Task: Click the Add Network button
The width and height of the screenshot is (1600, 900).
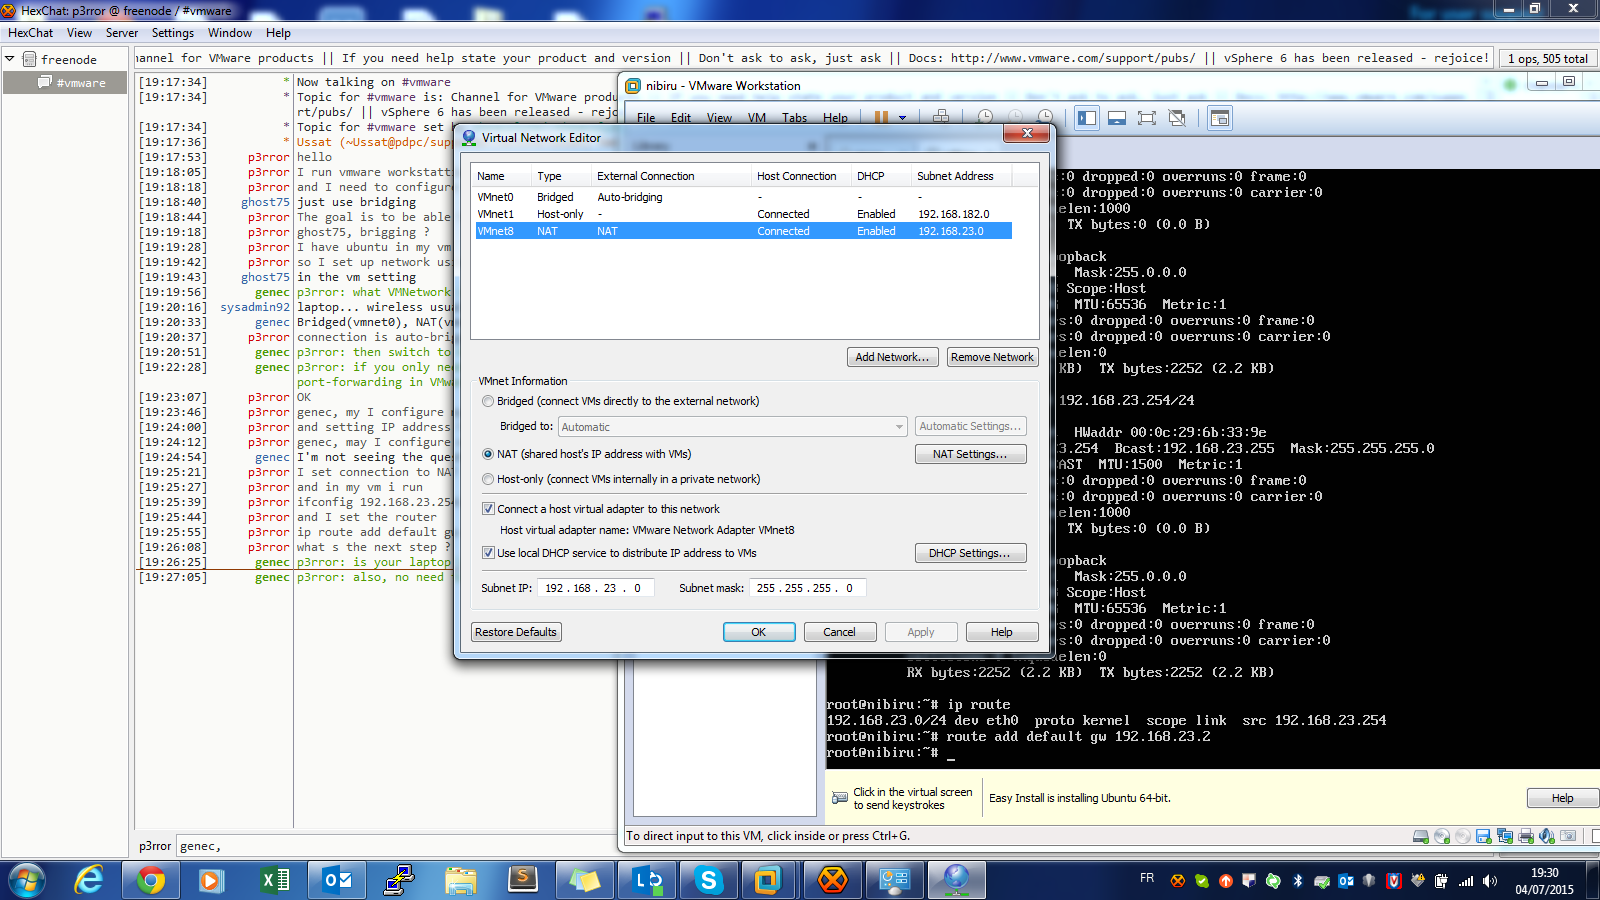Action: click(x=892, y=357)
